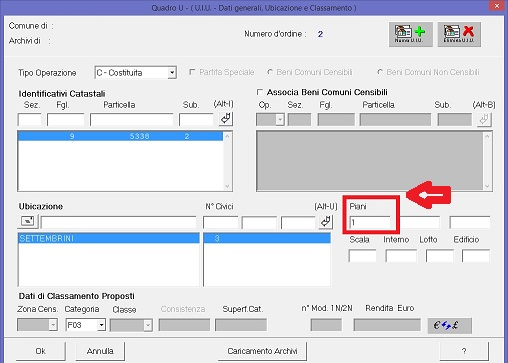Select the cadastral row 9 5338 2

(120, 136)
